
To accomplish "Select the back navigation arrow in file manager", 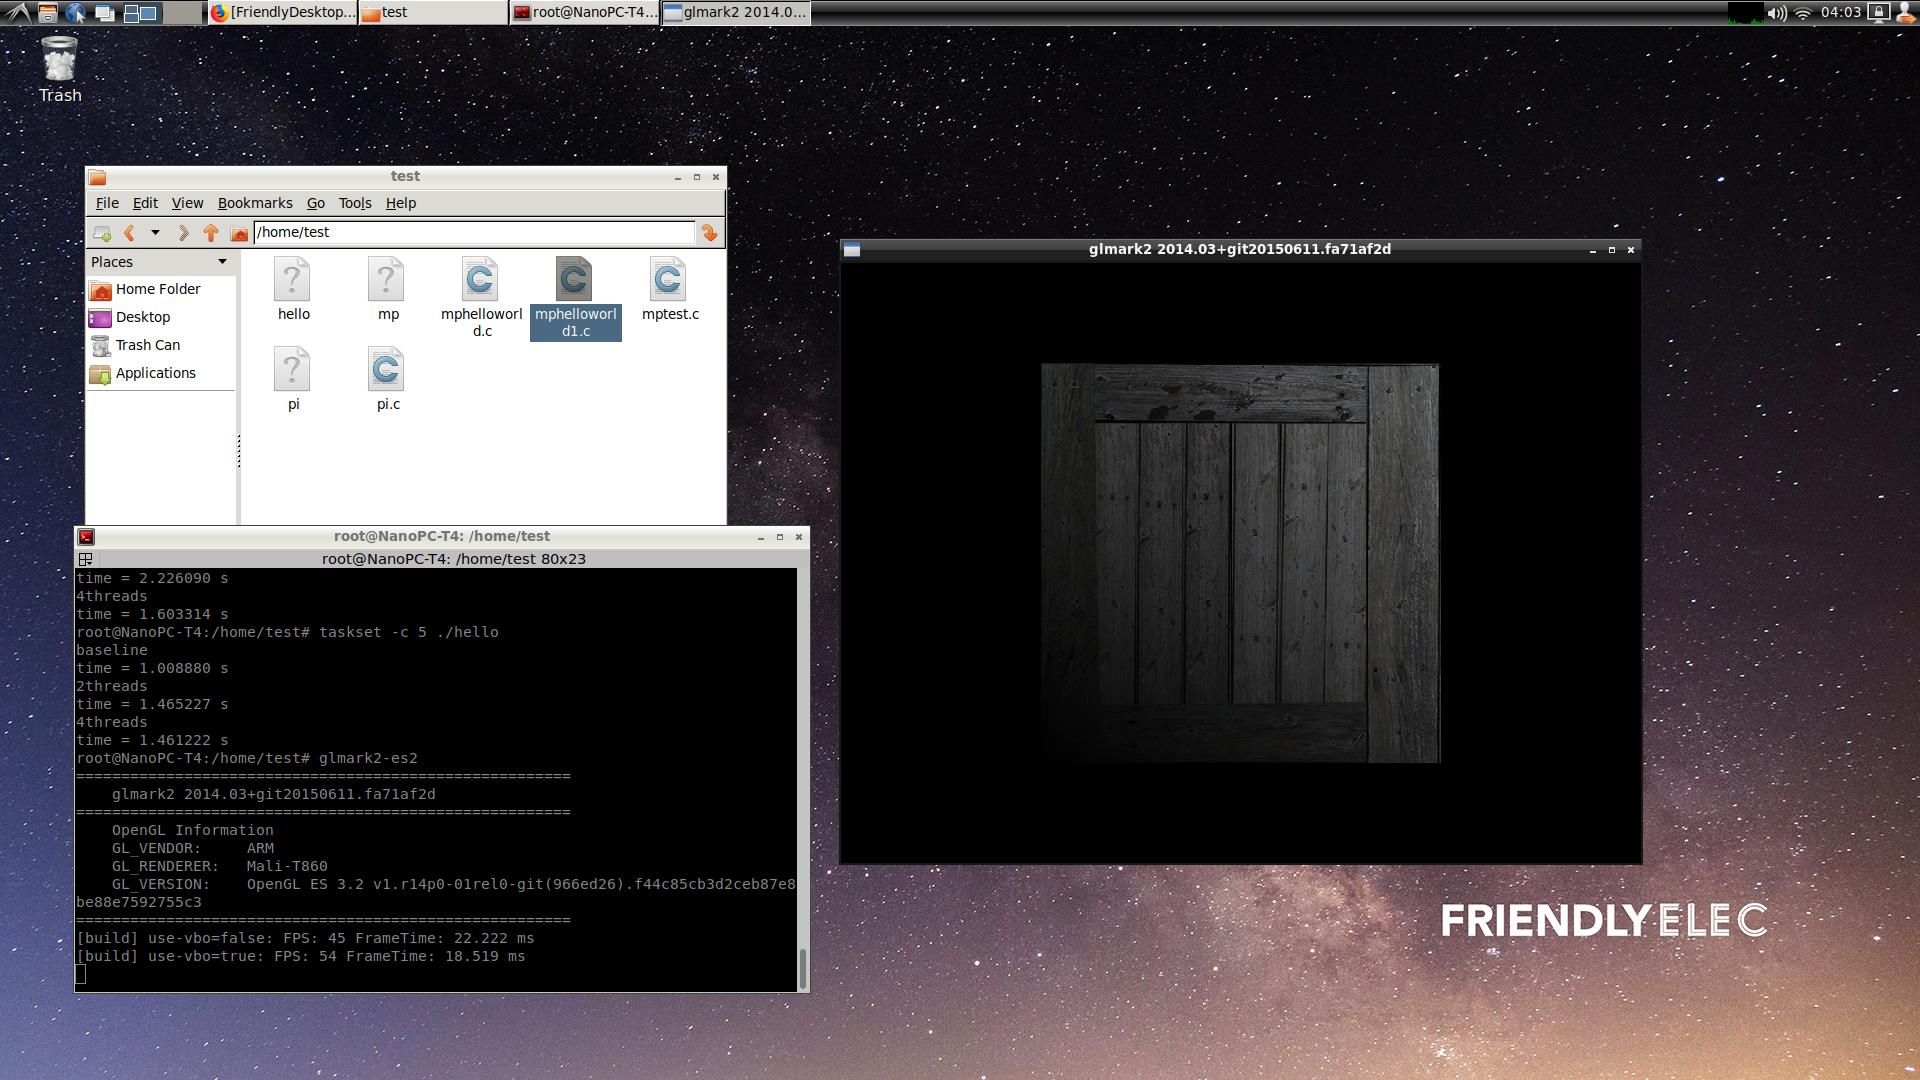I will pos(129,232).
